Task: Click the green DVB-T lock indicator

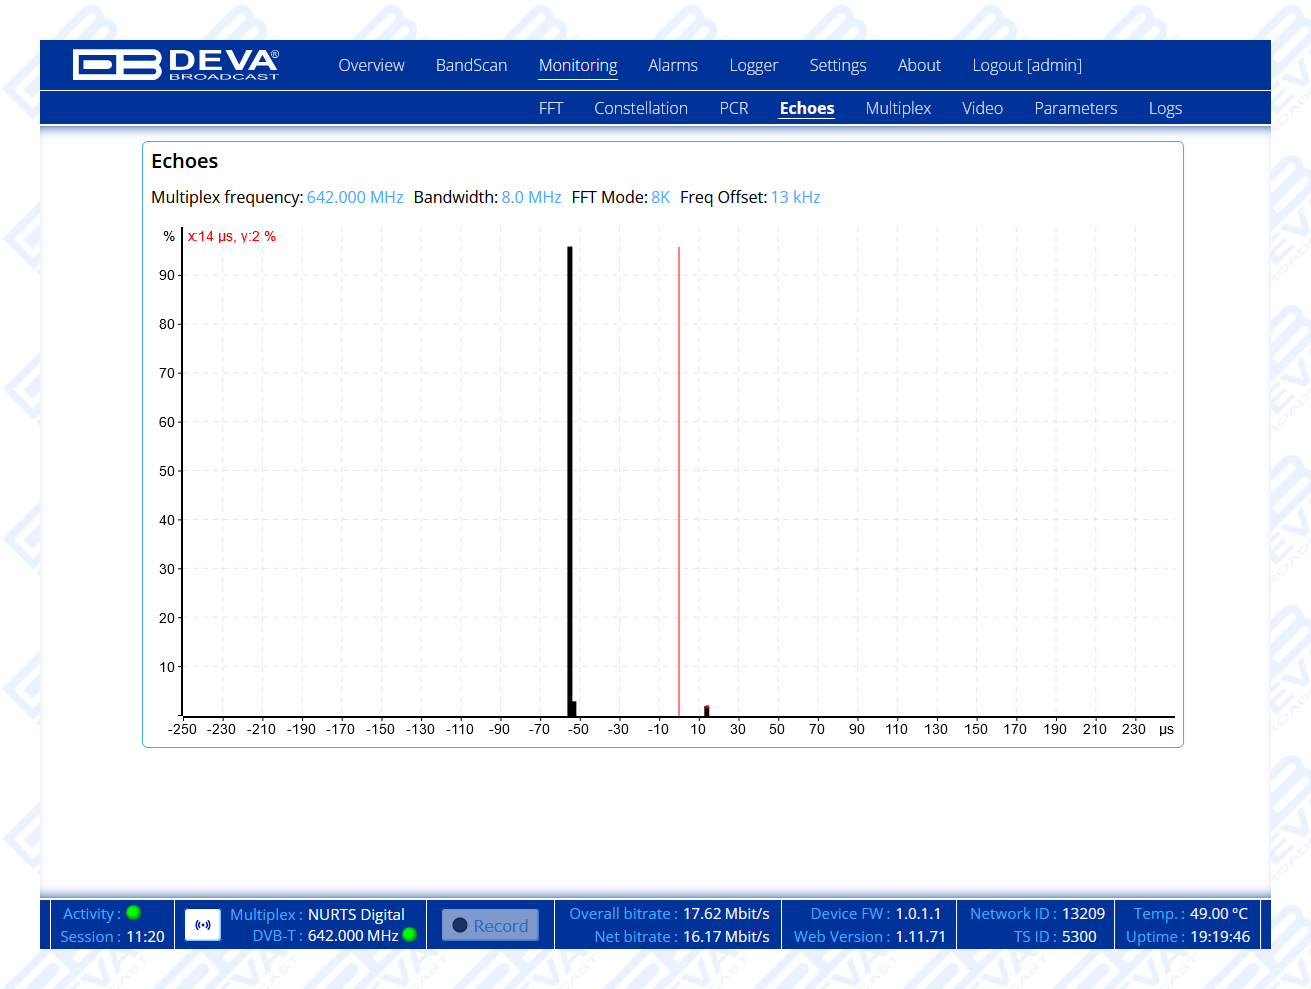Action: tap(409, 935)
